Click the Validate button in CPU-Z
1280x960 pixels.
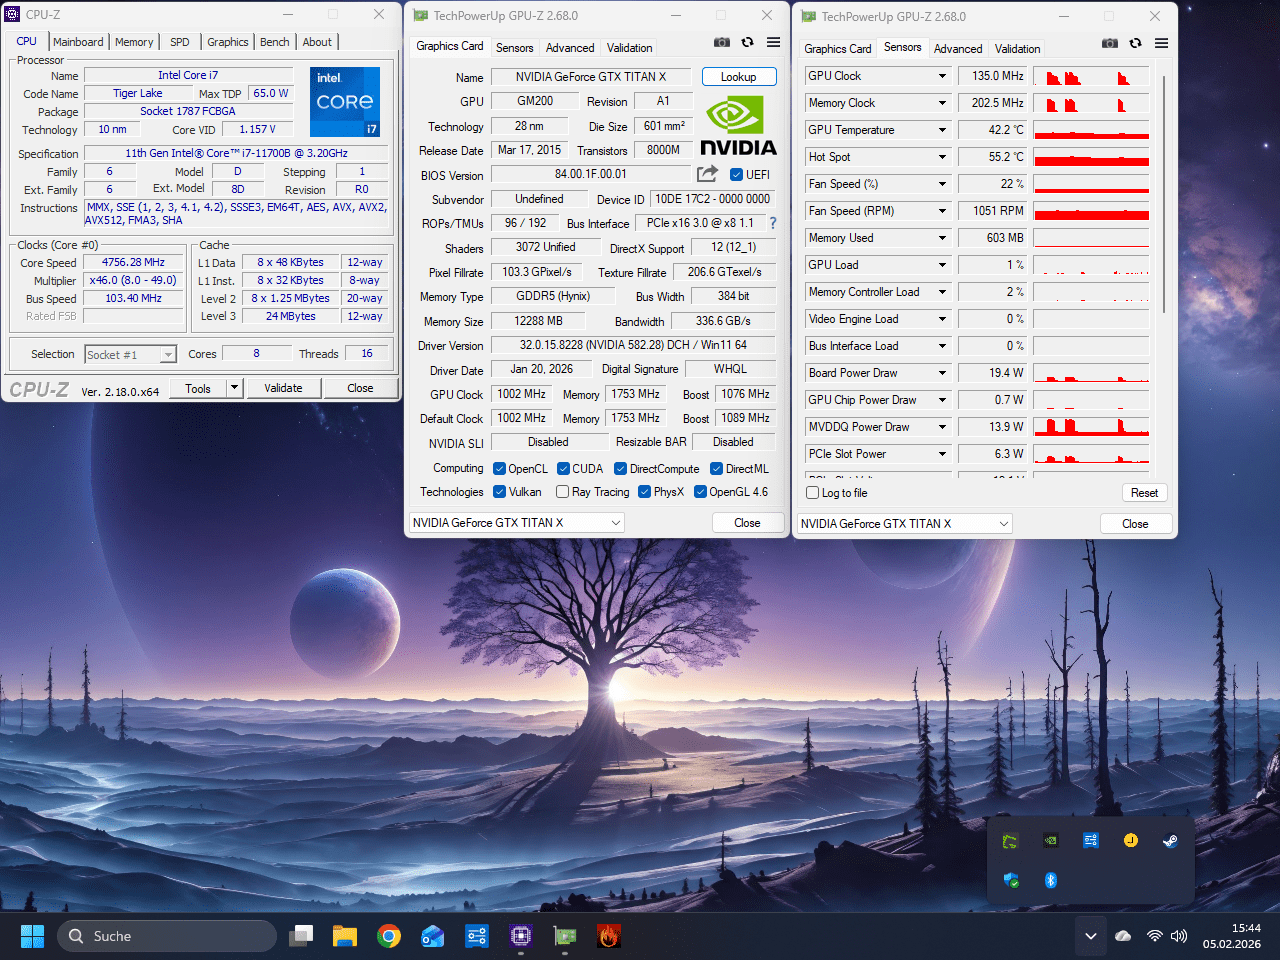pos(283,388)
